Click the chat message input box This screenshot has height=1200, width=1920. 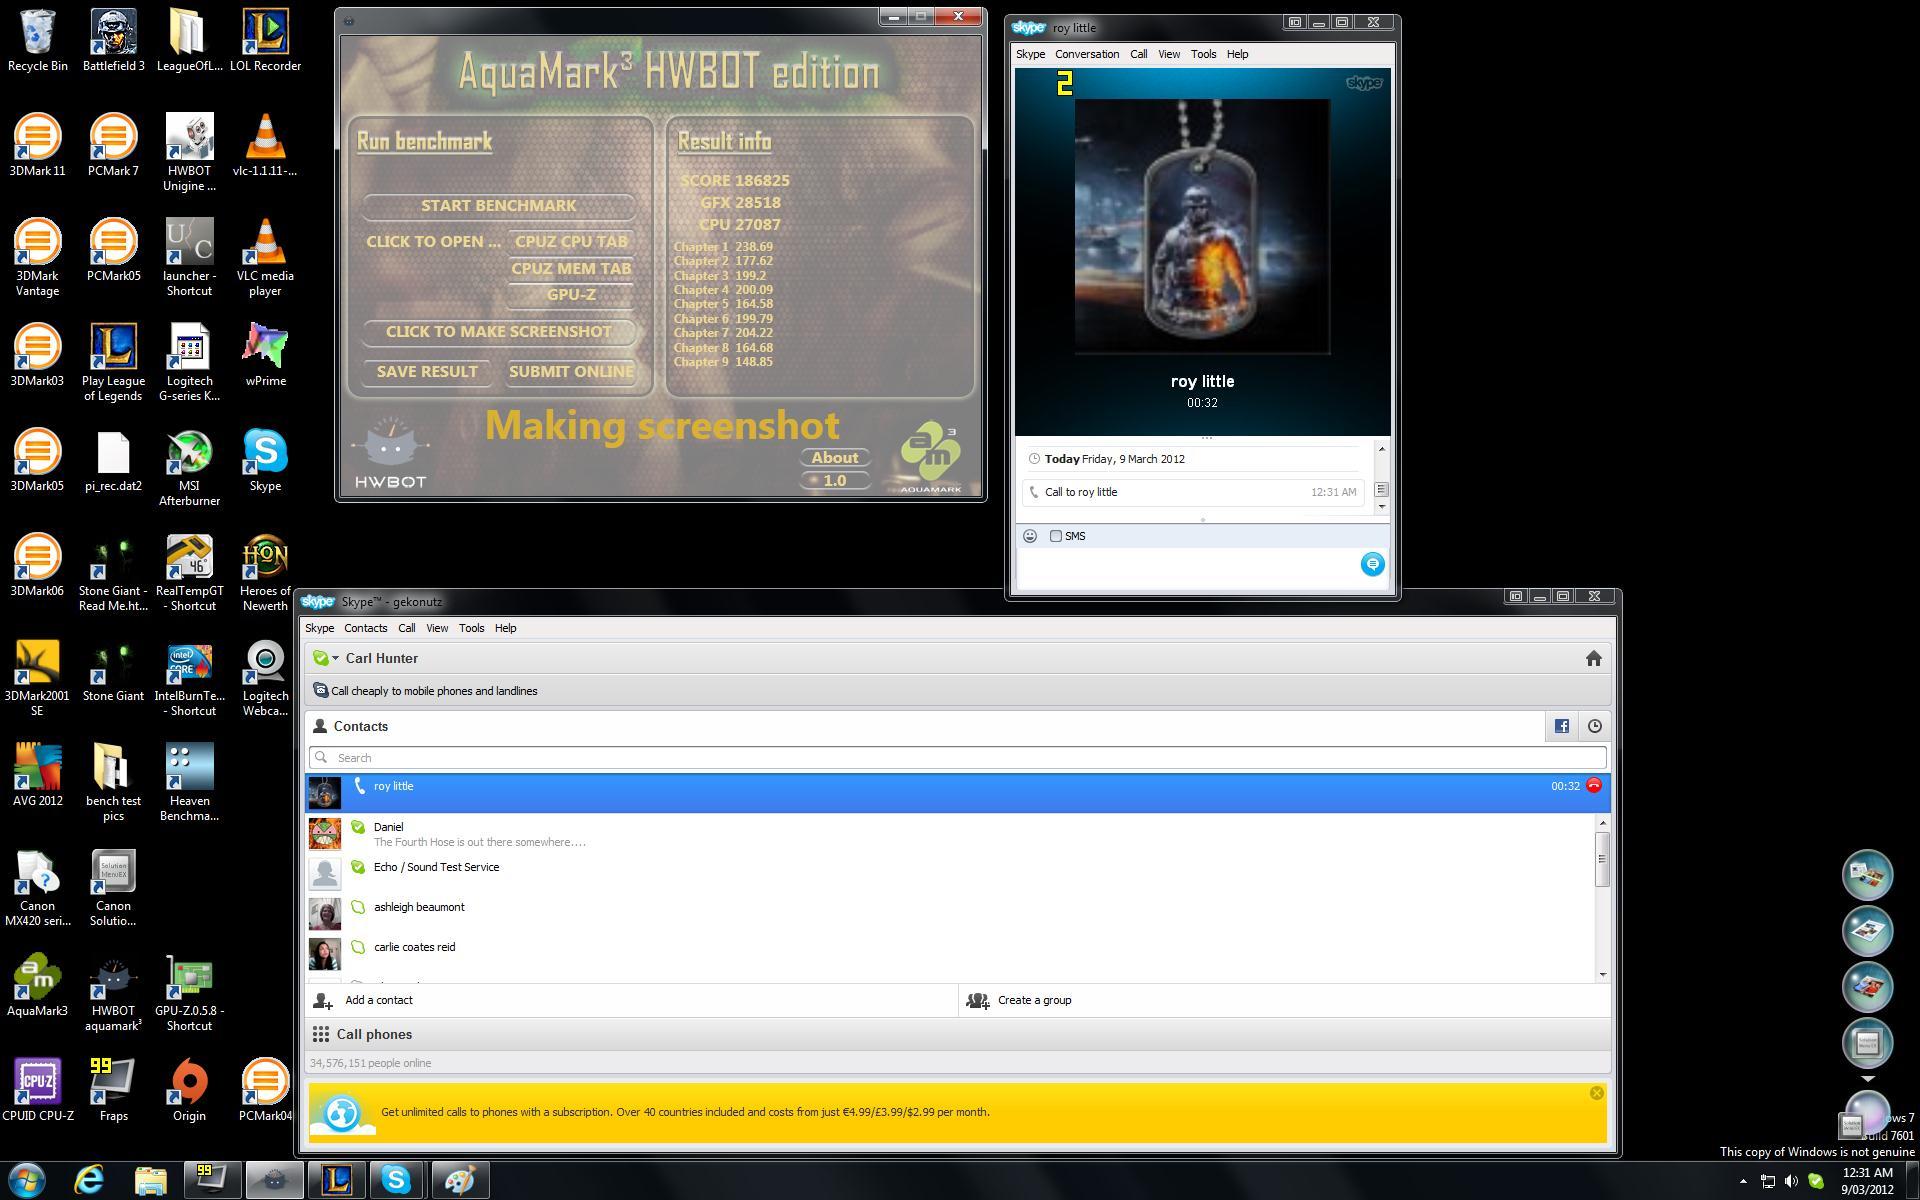(1185, 568)
